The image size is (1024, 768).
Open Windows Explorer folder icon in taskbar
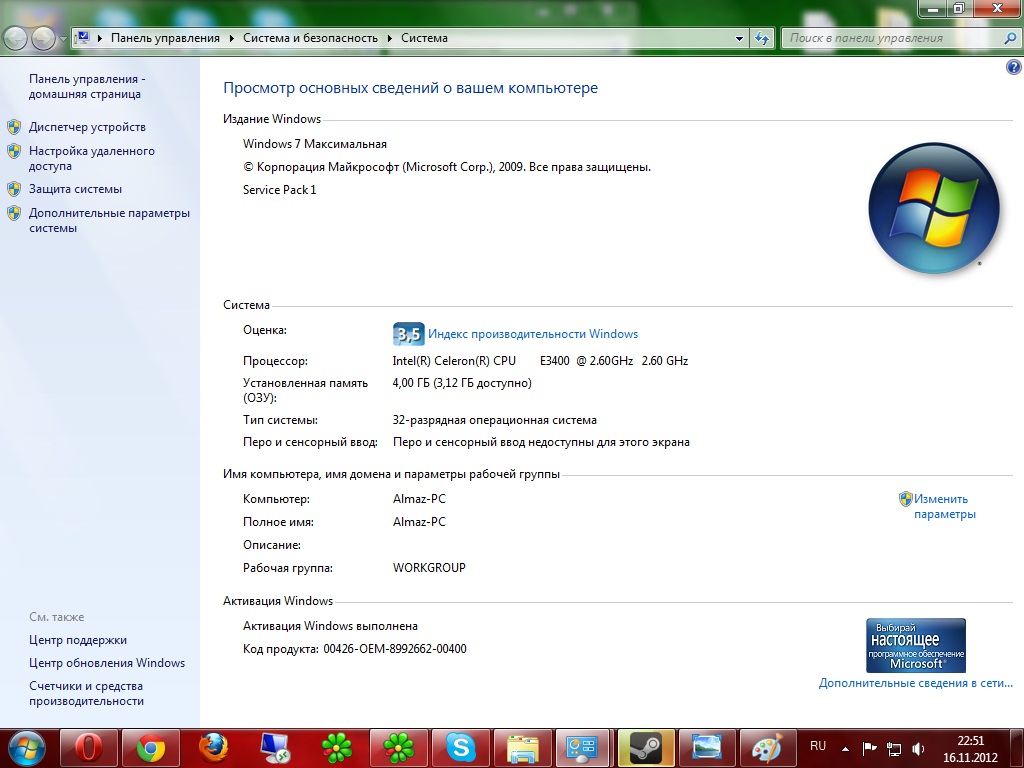(x=523, y=748)
